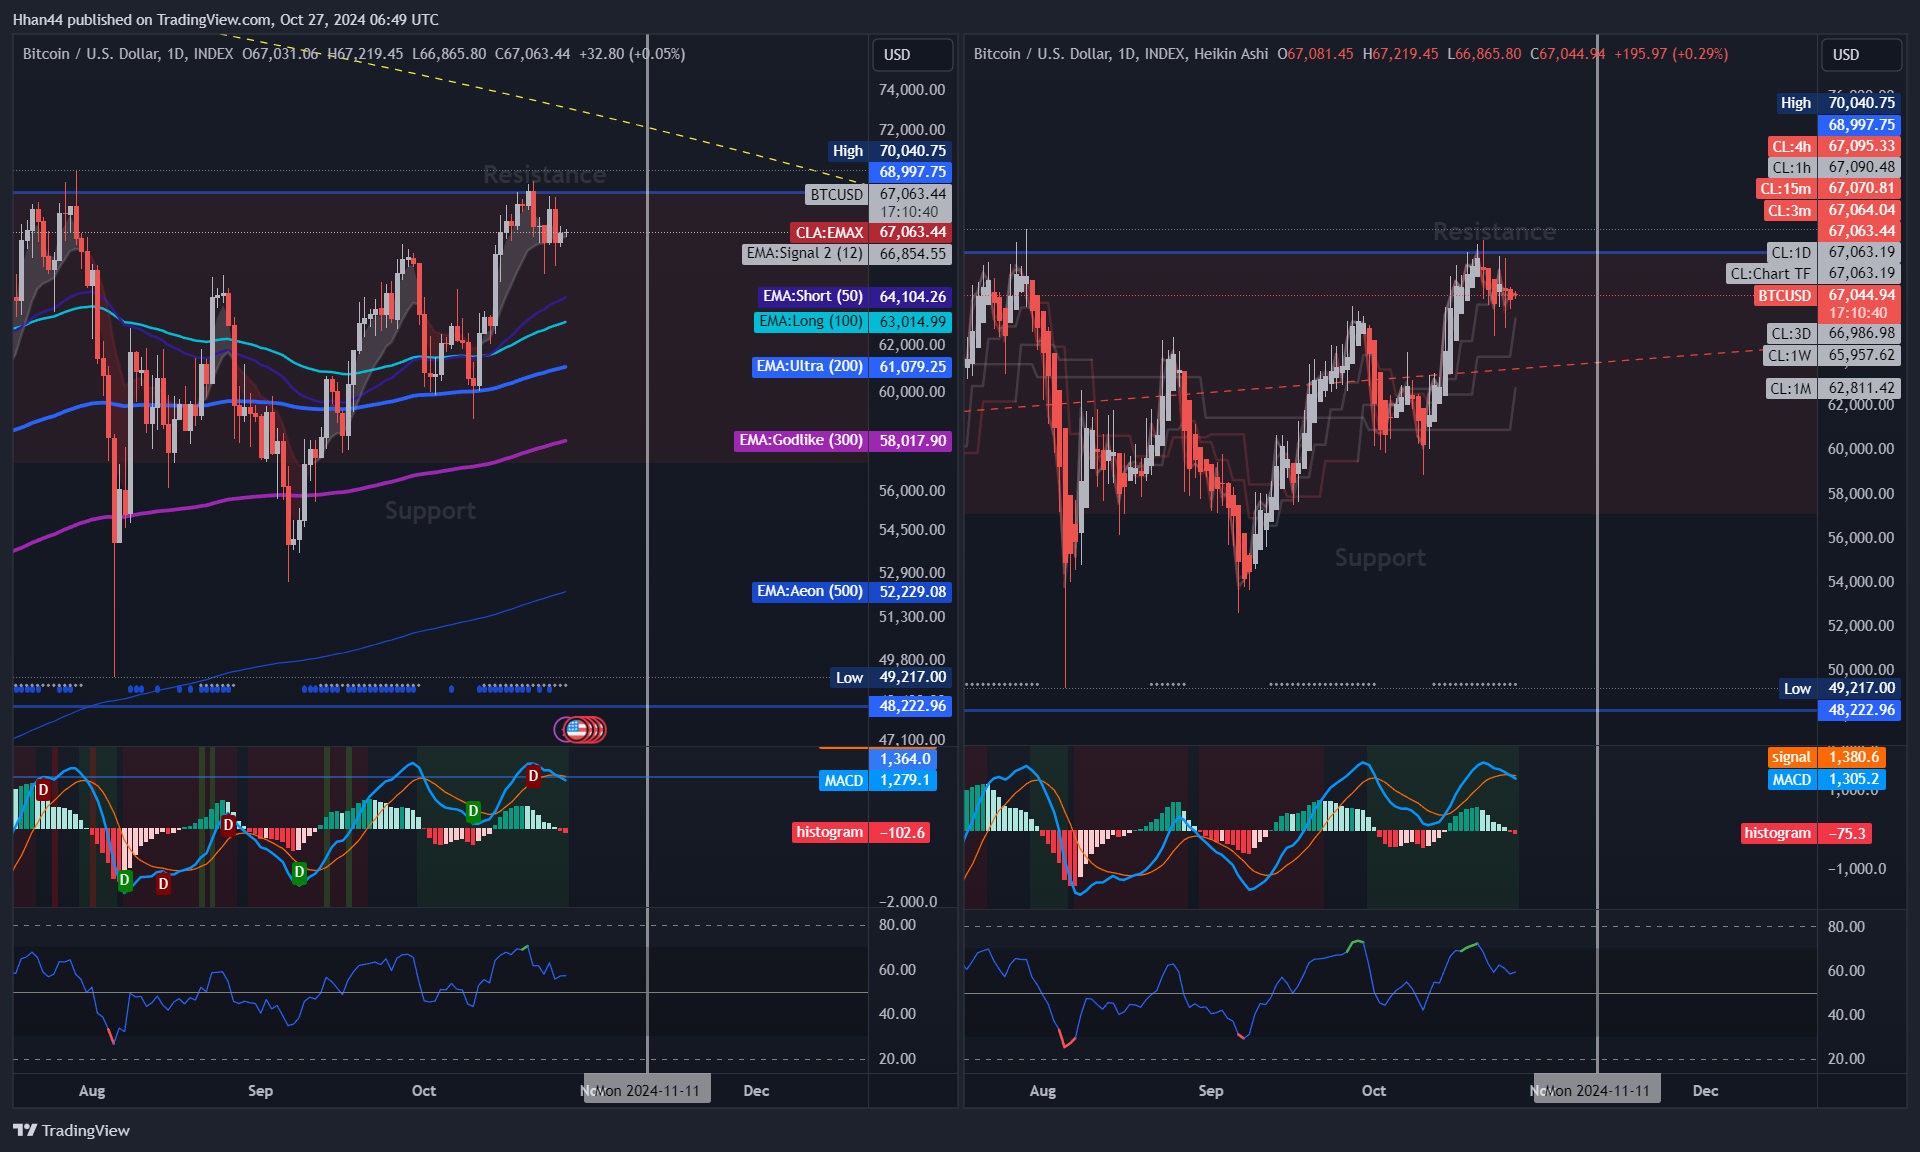Viewport: 1920px width, 1152px height.
Task: Click the High 70,040.75 label on the candlestick chart
Action: pyautogui.click(x=890, y=151)
